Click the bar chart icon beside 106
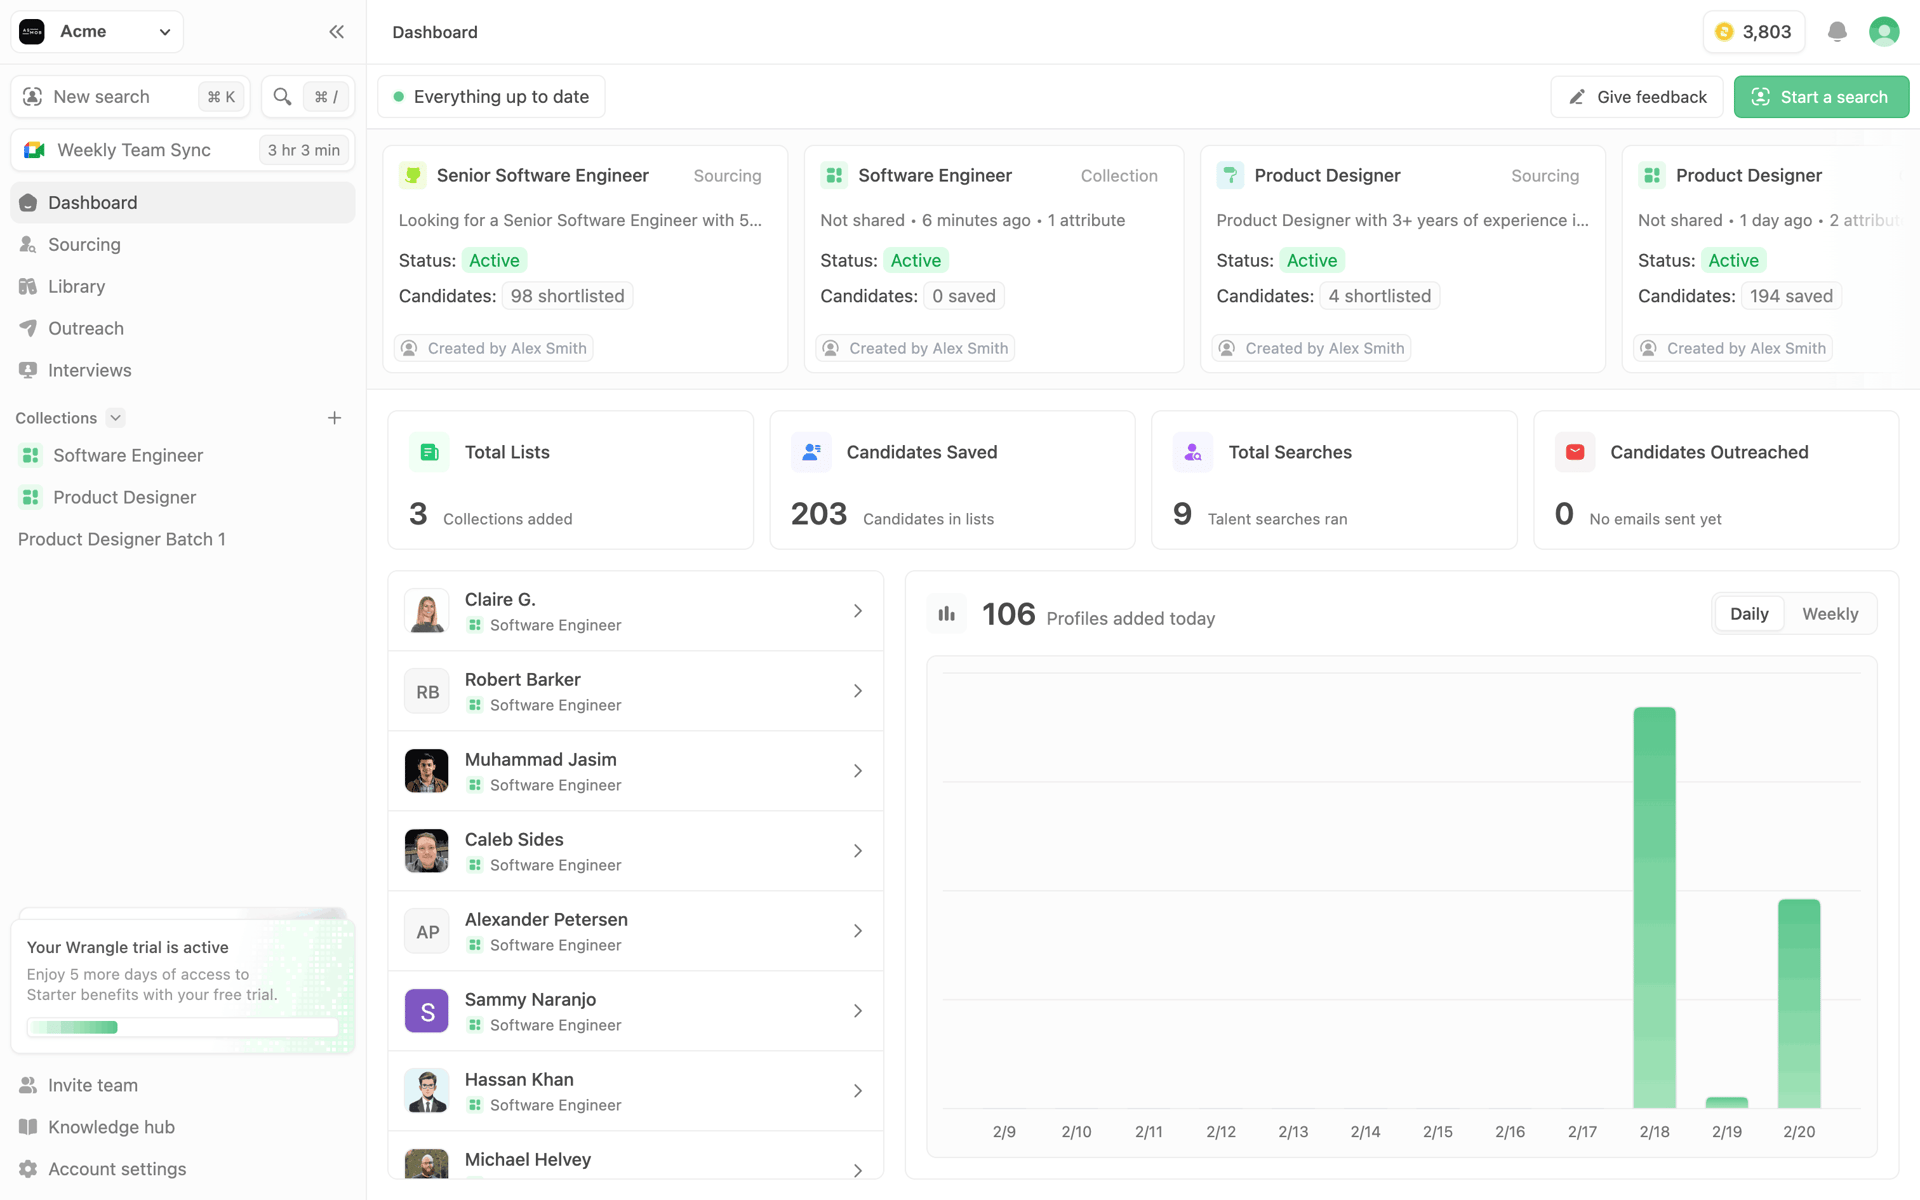 tap(946, 614)
